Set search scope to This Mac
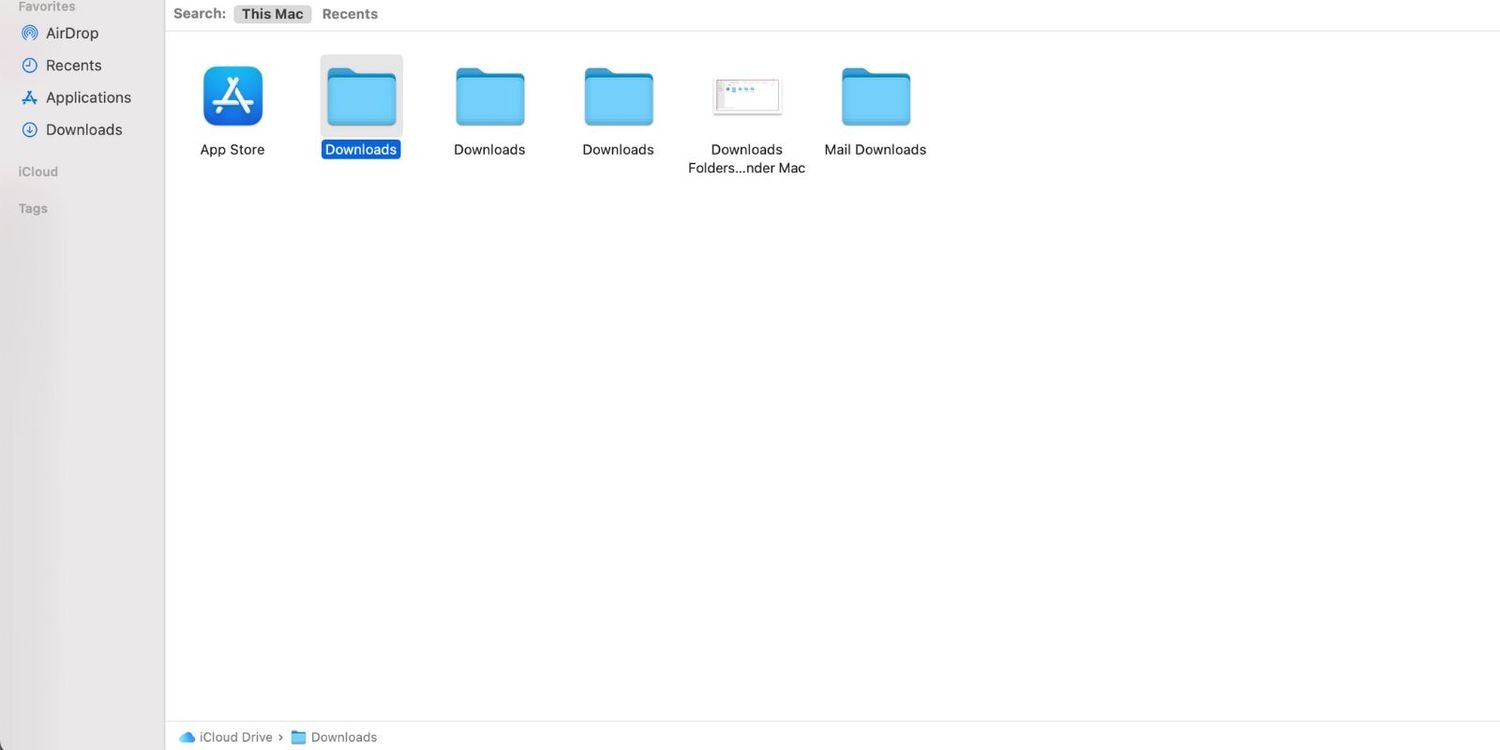 272,14
